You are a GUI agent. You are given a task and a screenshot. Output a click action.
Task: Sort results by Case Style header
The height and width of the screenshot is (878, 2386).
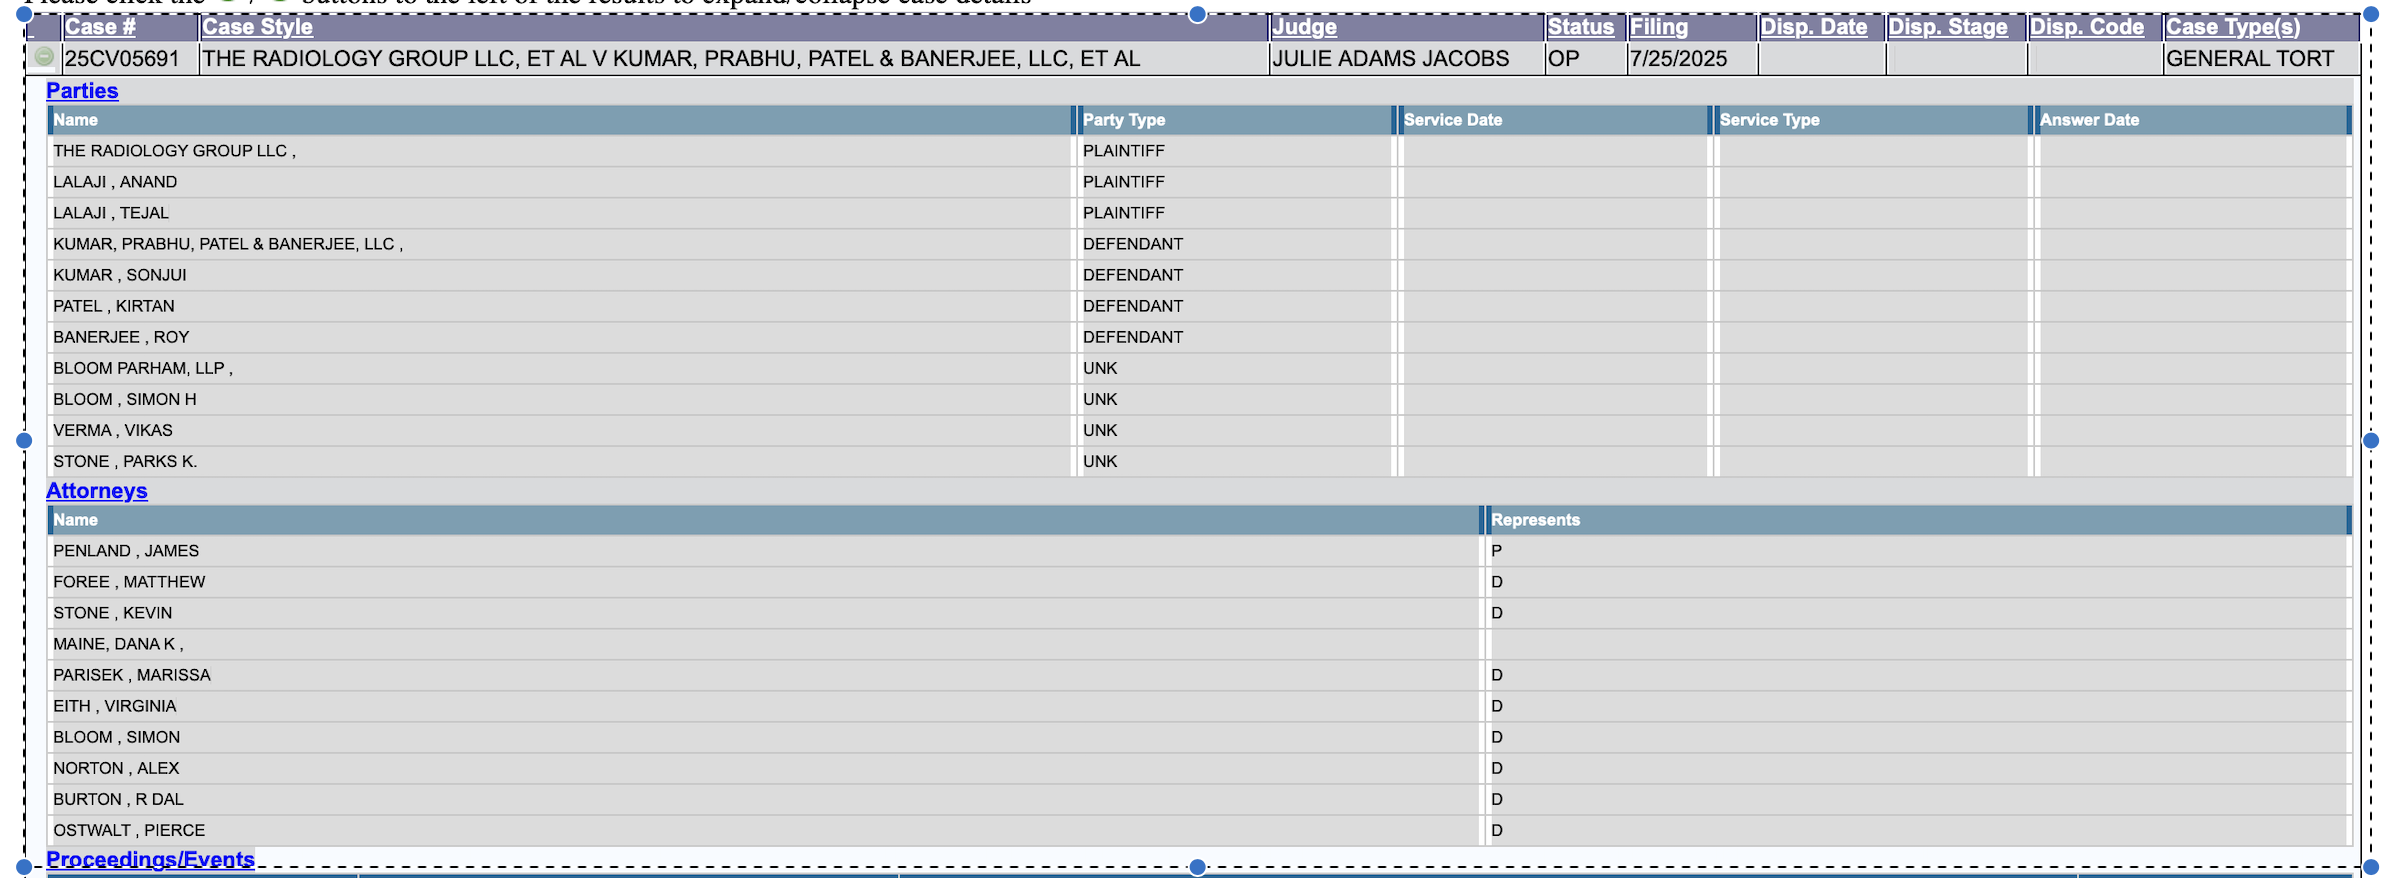pos(258,27)
